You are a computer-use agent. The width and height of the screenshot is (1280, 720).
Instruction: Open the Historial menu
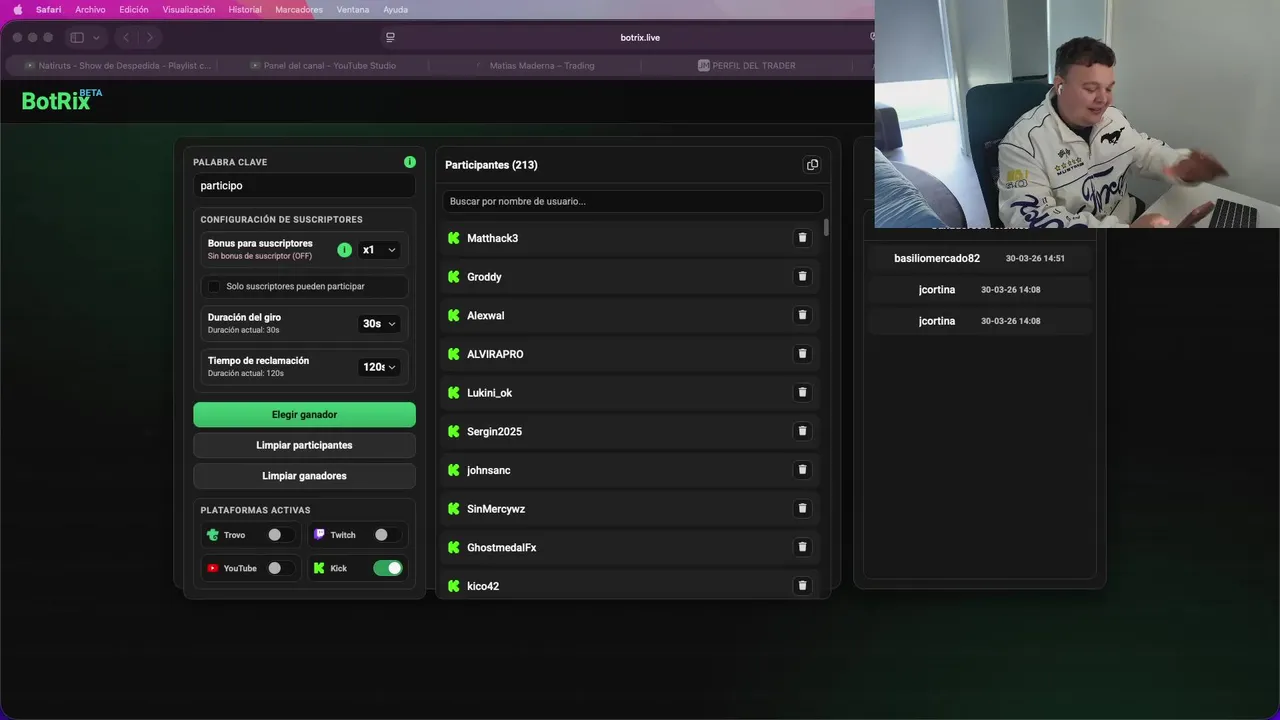click(x=245, y=9)
